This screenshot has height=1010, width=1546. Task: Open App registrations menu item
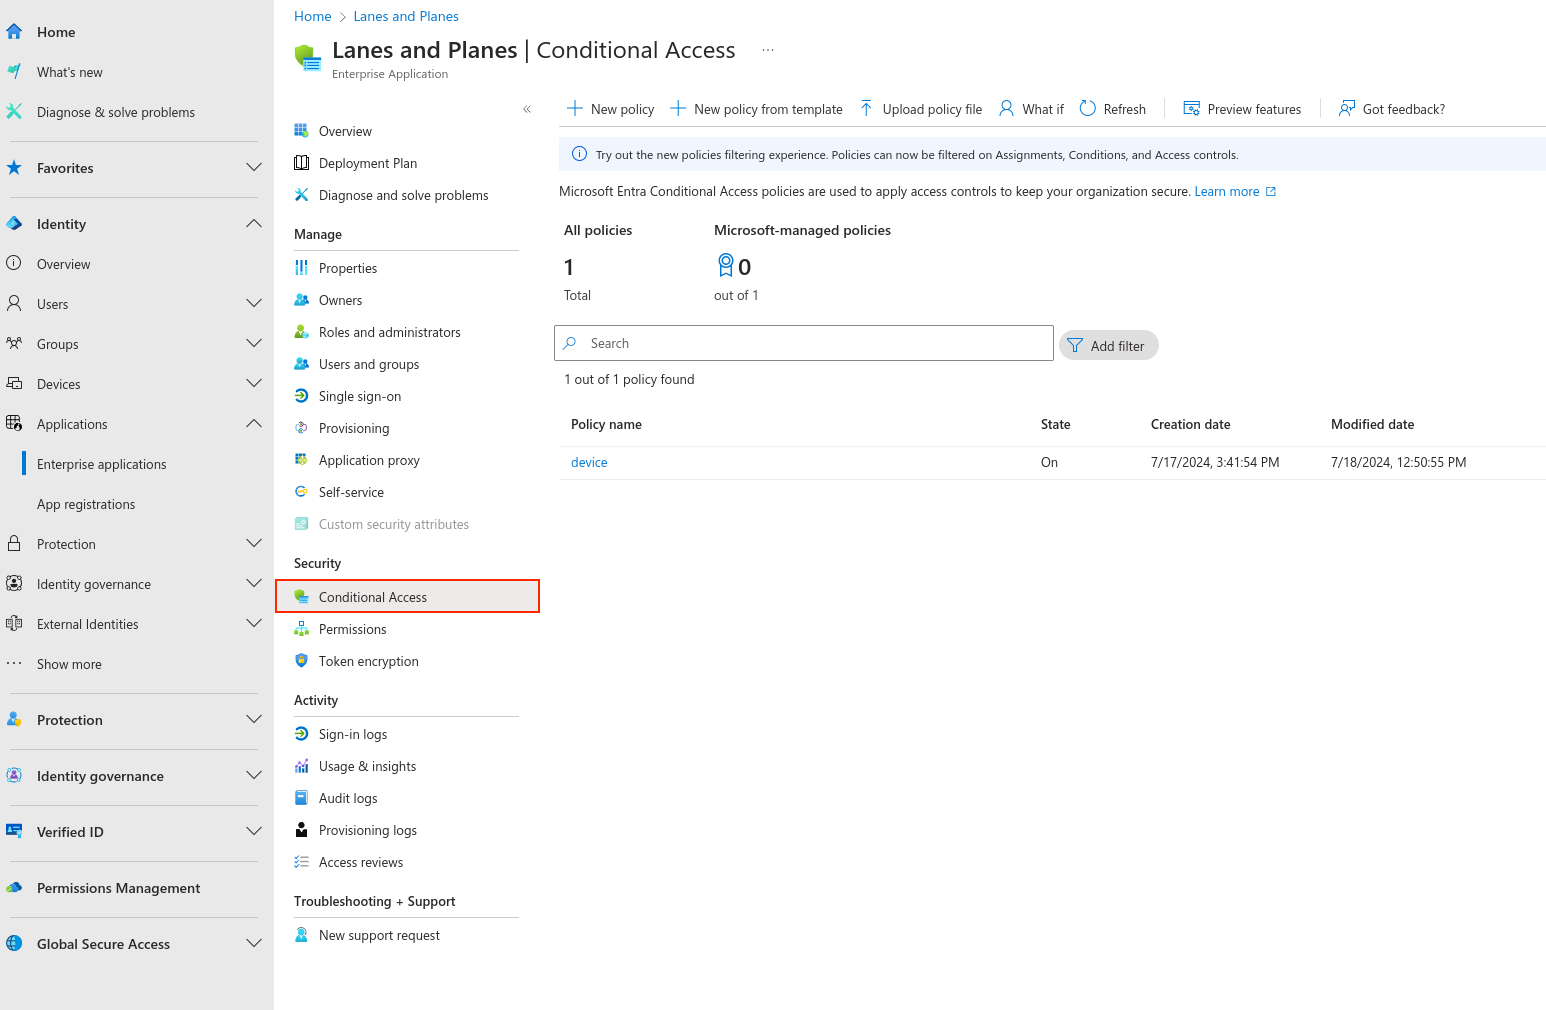(x=86, y=504)
